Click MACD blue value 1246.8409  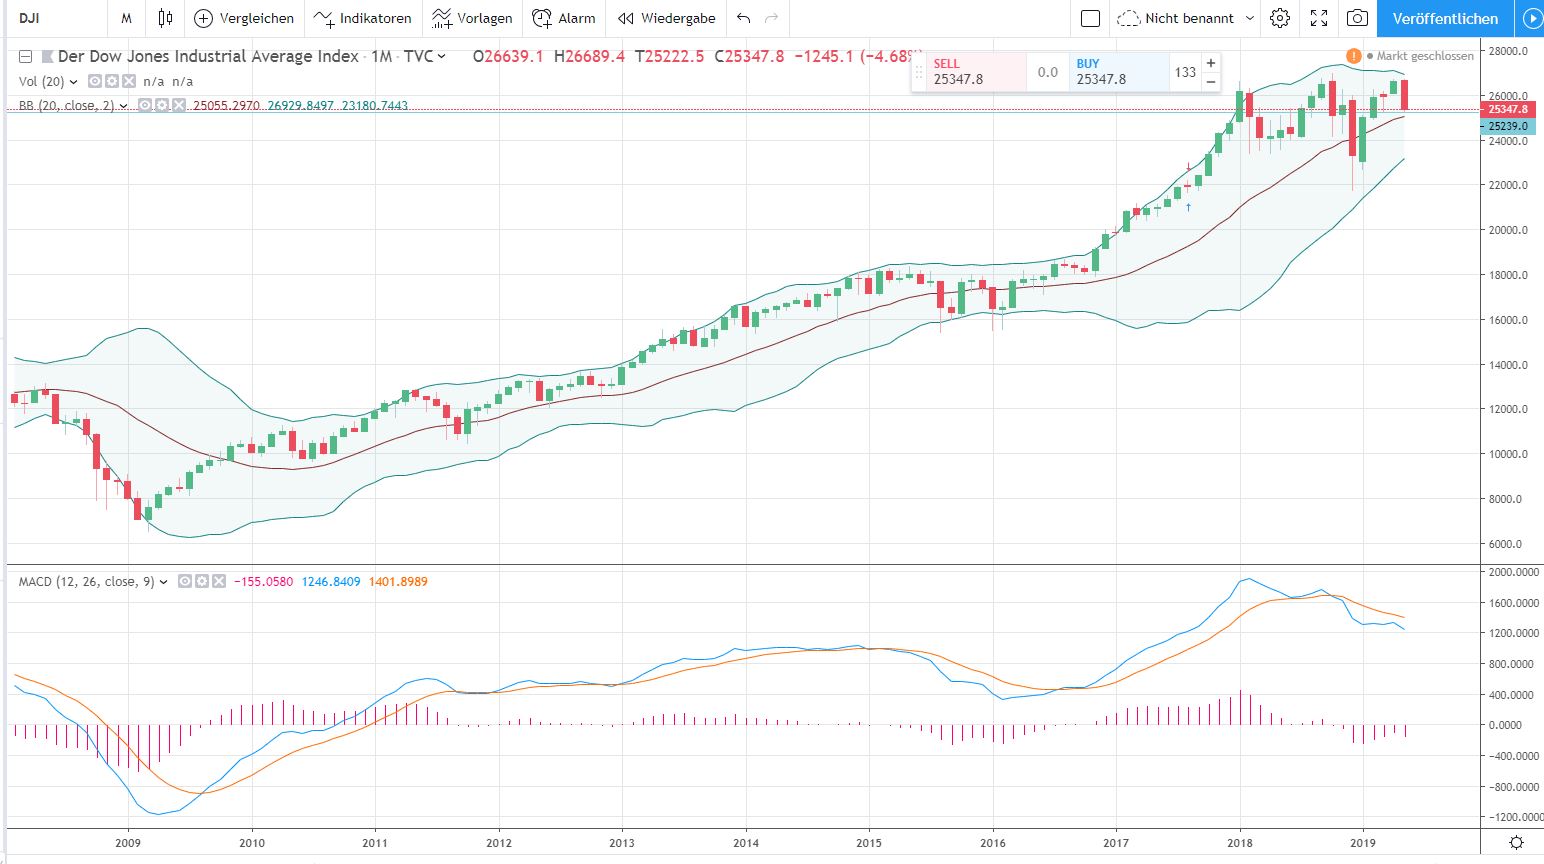330,582
